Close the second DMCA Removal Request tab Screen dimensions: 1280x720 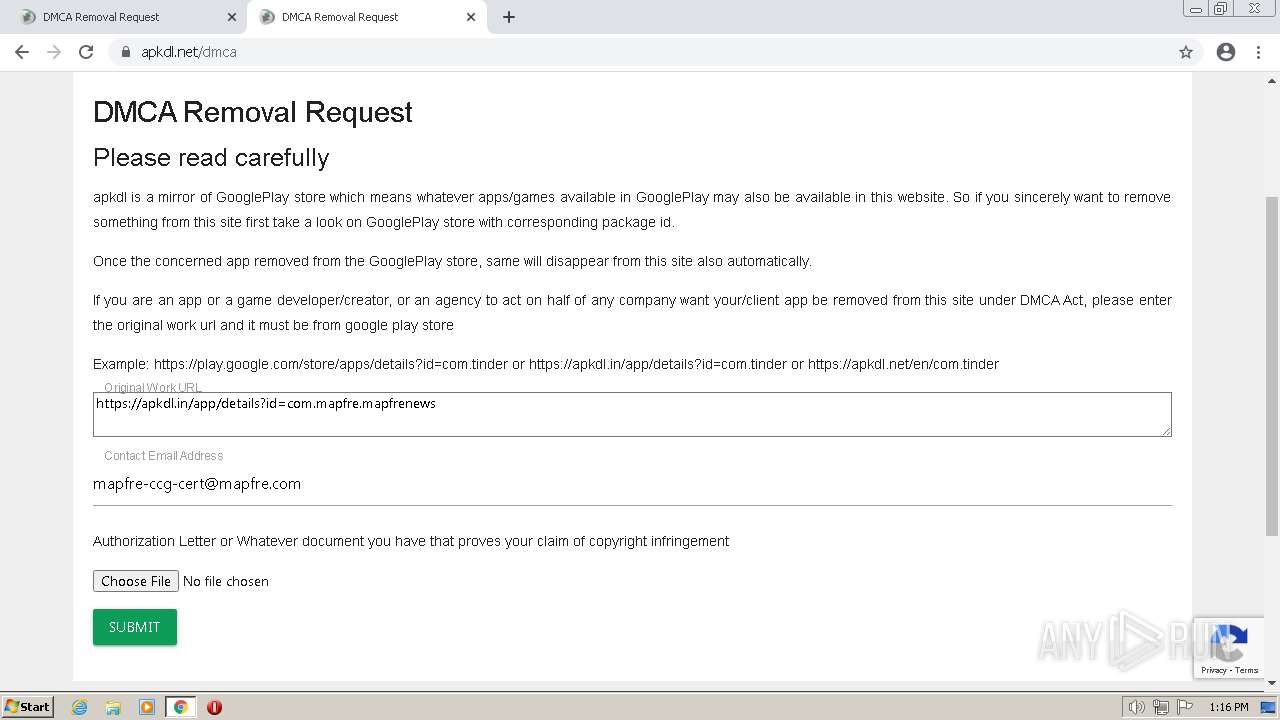pos(471,17)
